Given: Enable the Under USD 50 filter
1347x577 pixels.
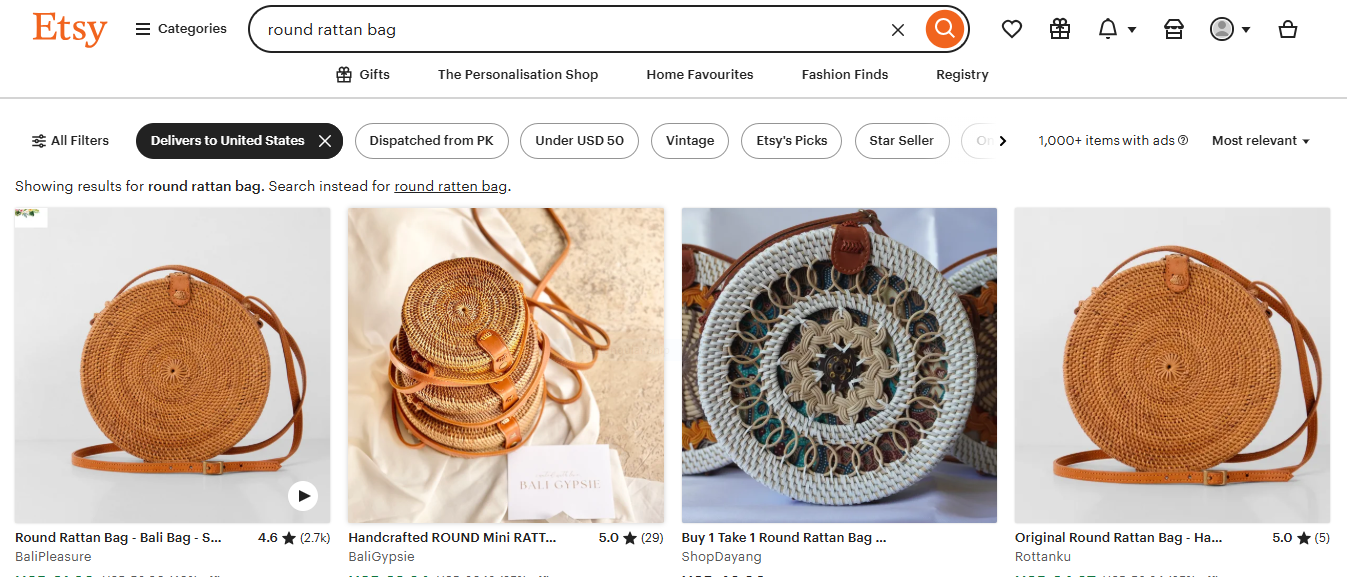Looking at the screenshot, I should click(579, 141).
